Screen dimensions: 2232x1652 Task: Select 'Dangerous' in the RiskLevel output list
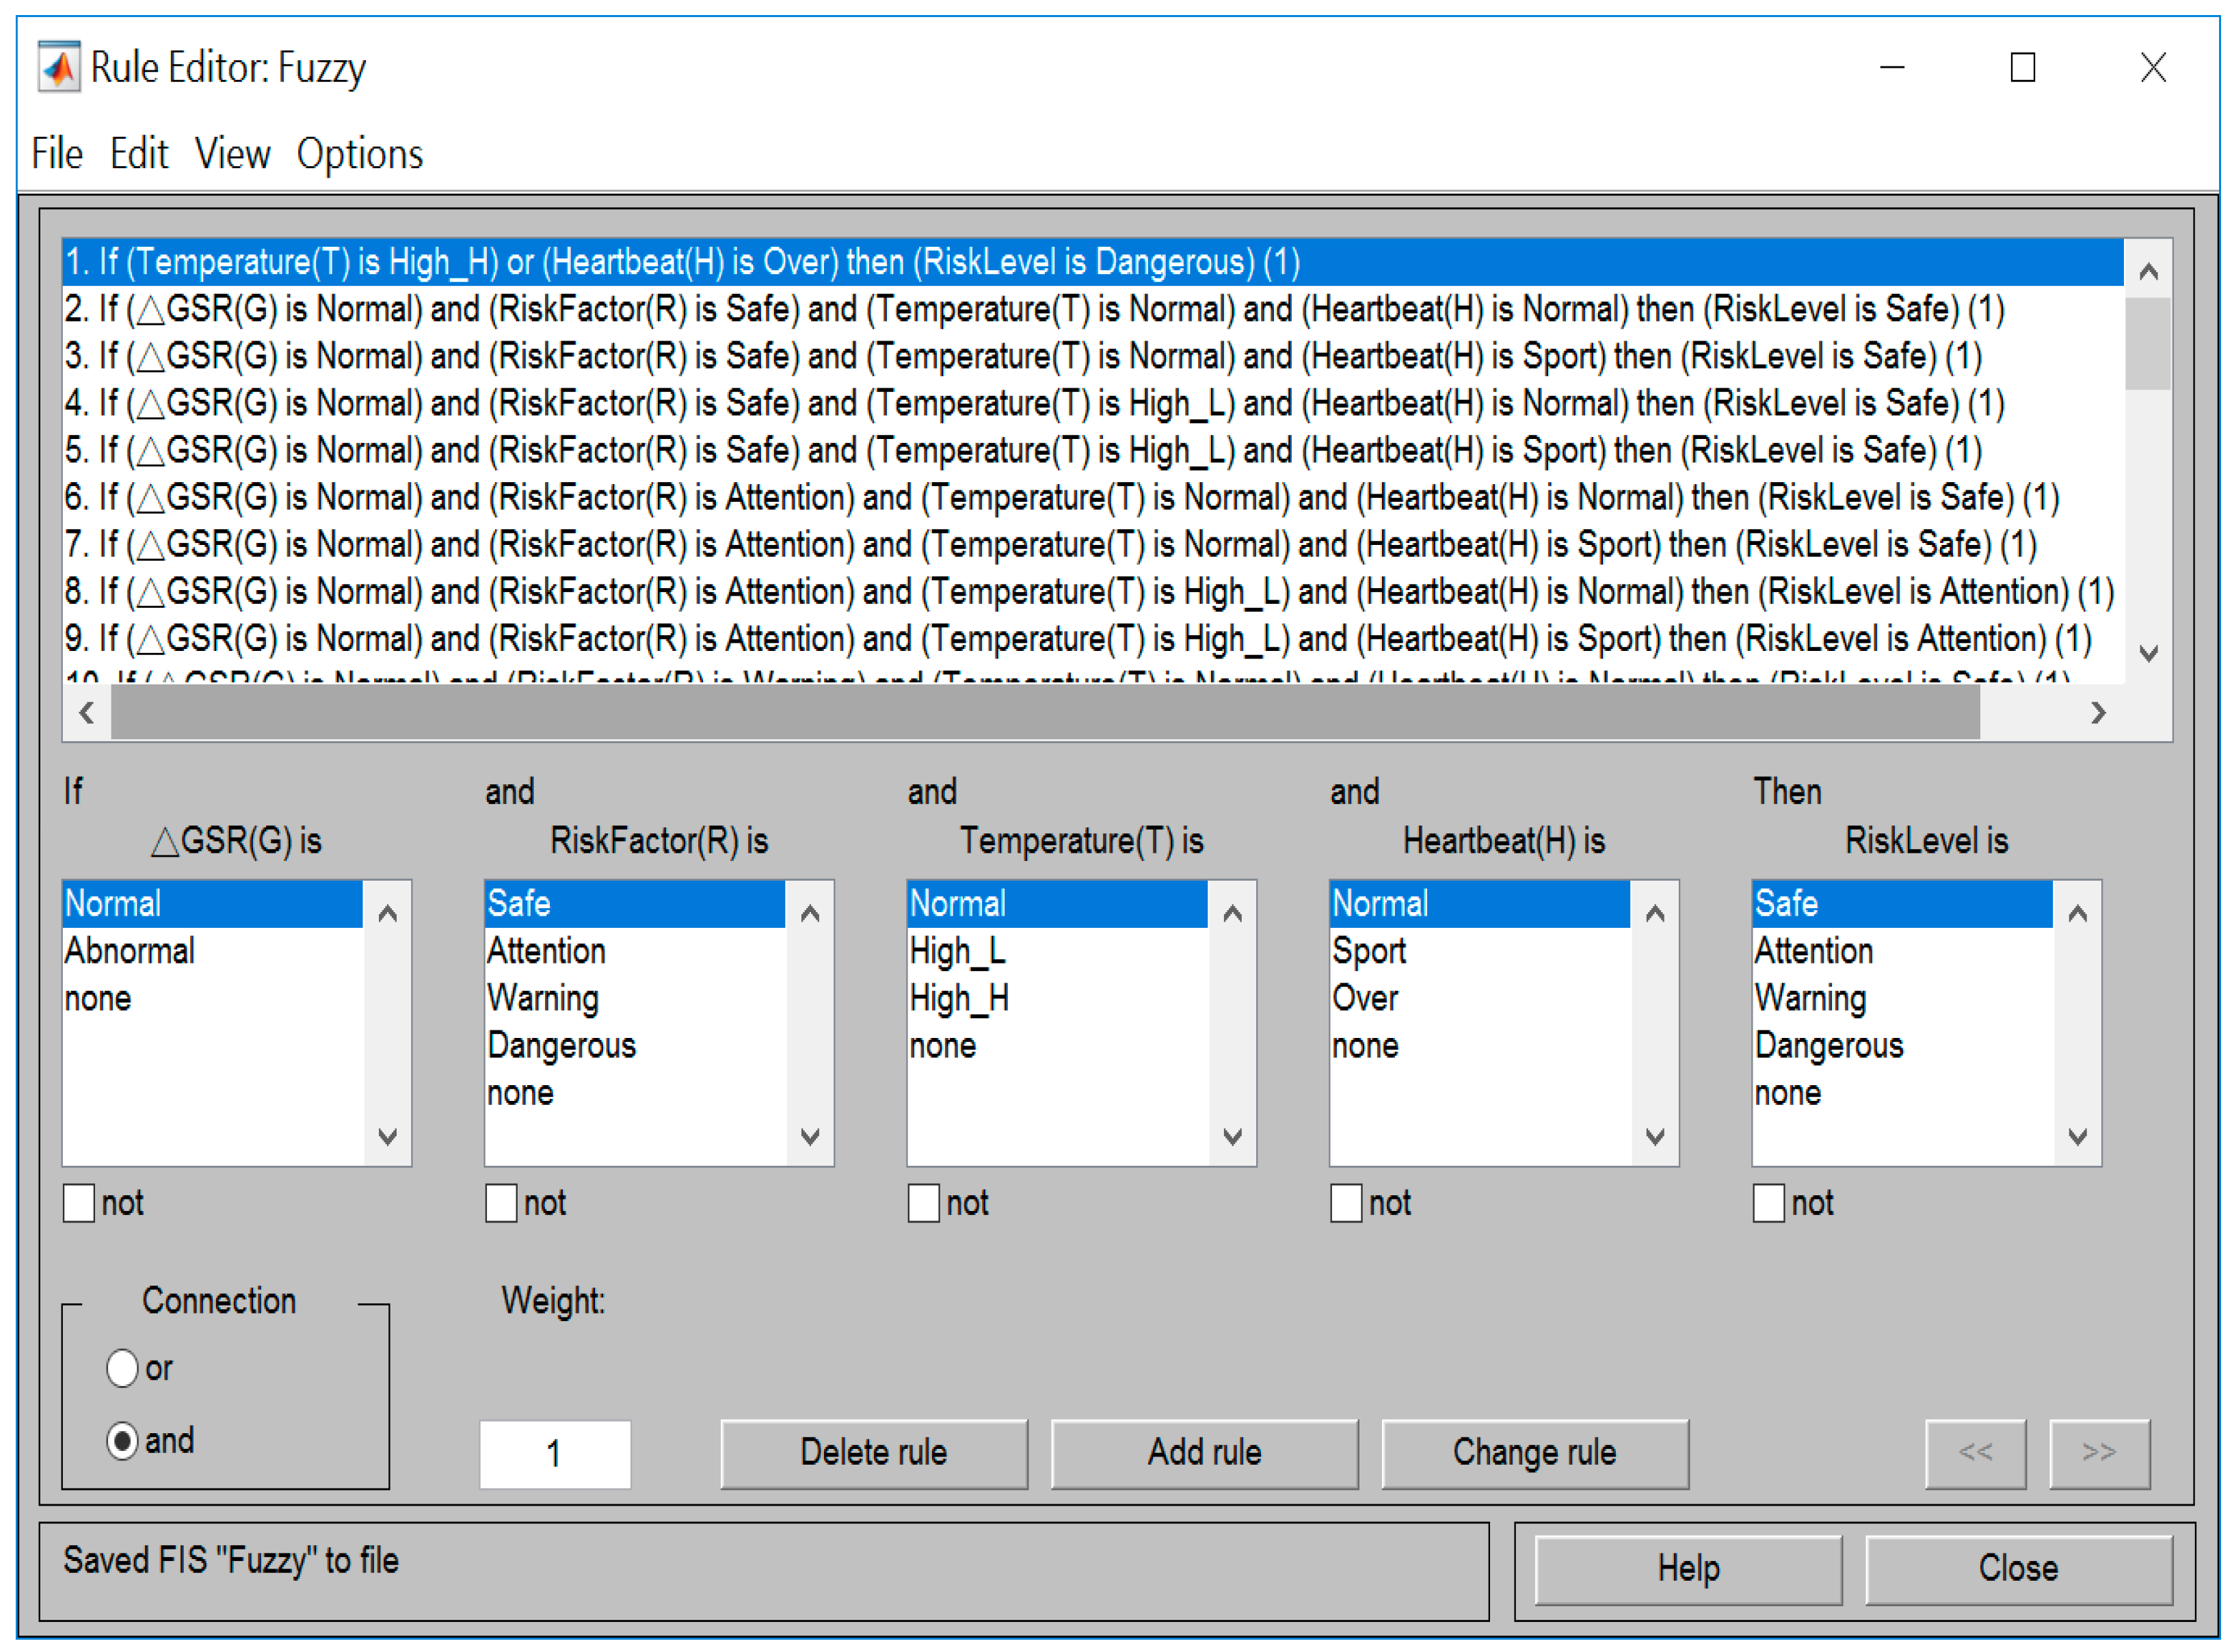pyautogui.click(x=1828, y=1045)
